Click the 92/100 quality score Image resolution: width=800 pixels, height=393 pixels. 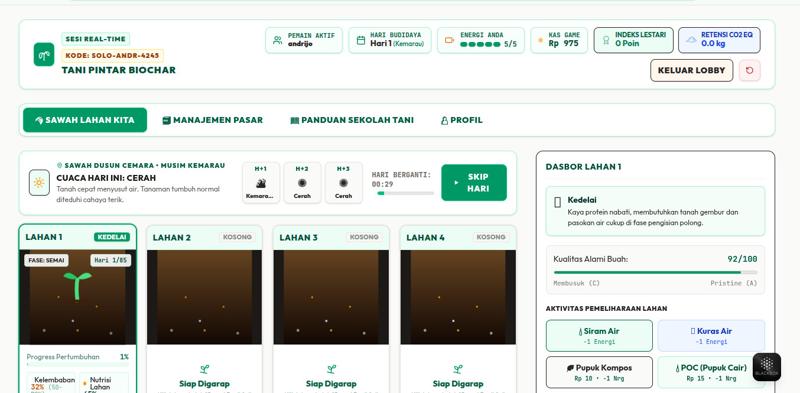742,259
